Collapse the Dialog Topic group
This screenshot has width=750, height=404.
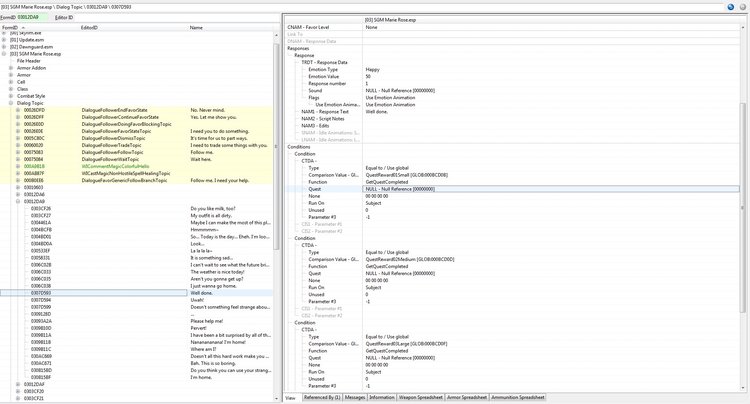(11, 103)
